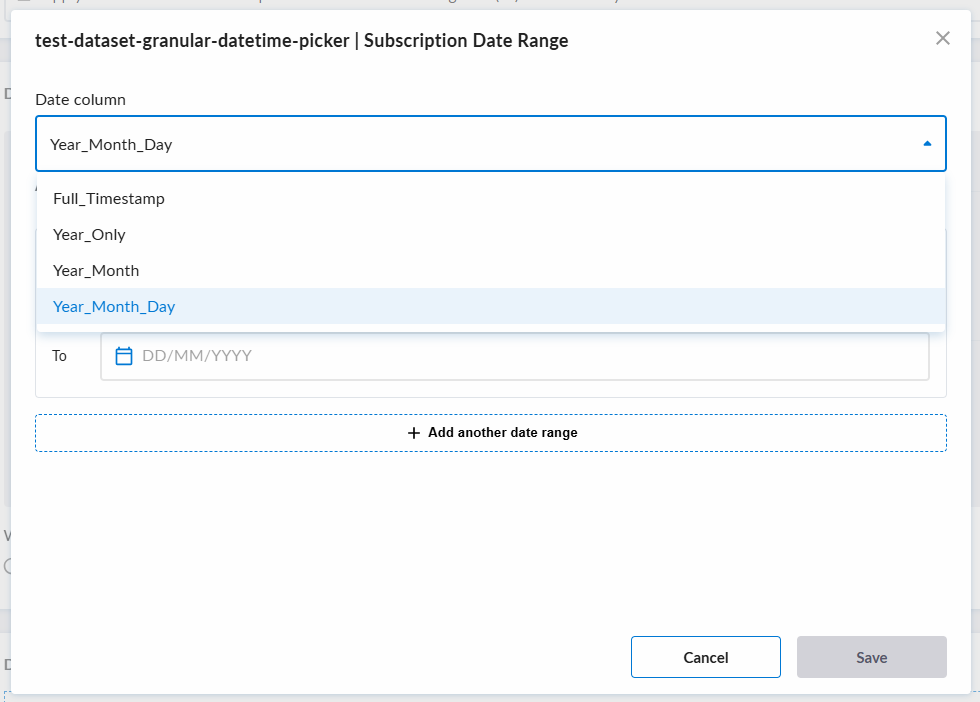This screenshot has height=702, width=980.
Task: Open the calendar icon in To field
Action: pos(124,356)
